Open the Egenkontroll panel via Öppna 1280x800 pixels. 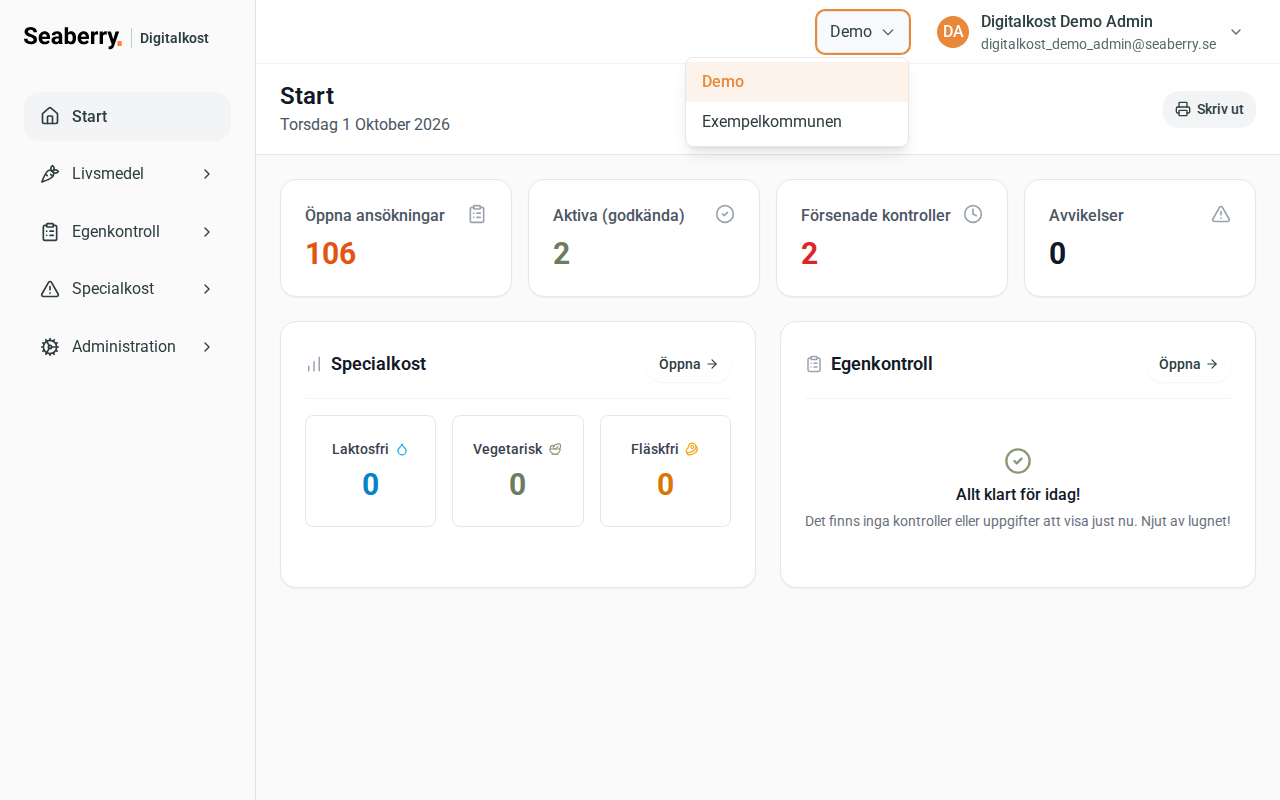1189,364
